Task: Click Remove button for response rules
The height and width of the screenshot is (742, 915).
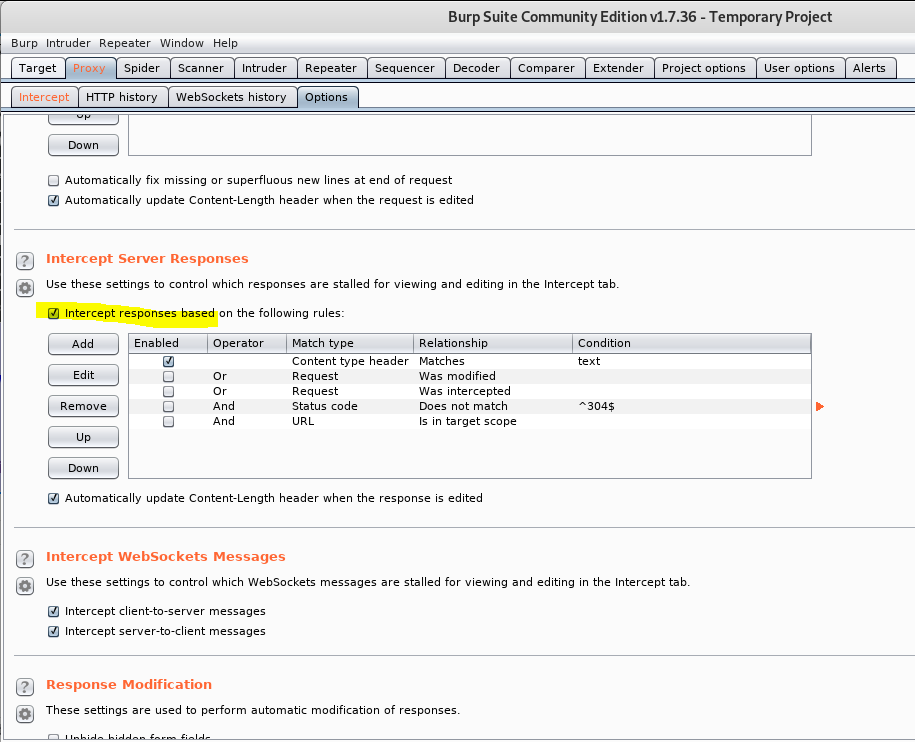Action: (83, 406)
